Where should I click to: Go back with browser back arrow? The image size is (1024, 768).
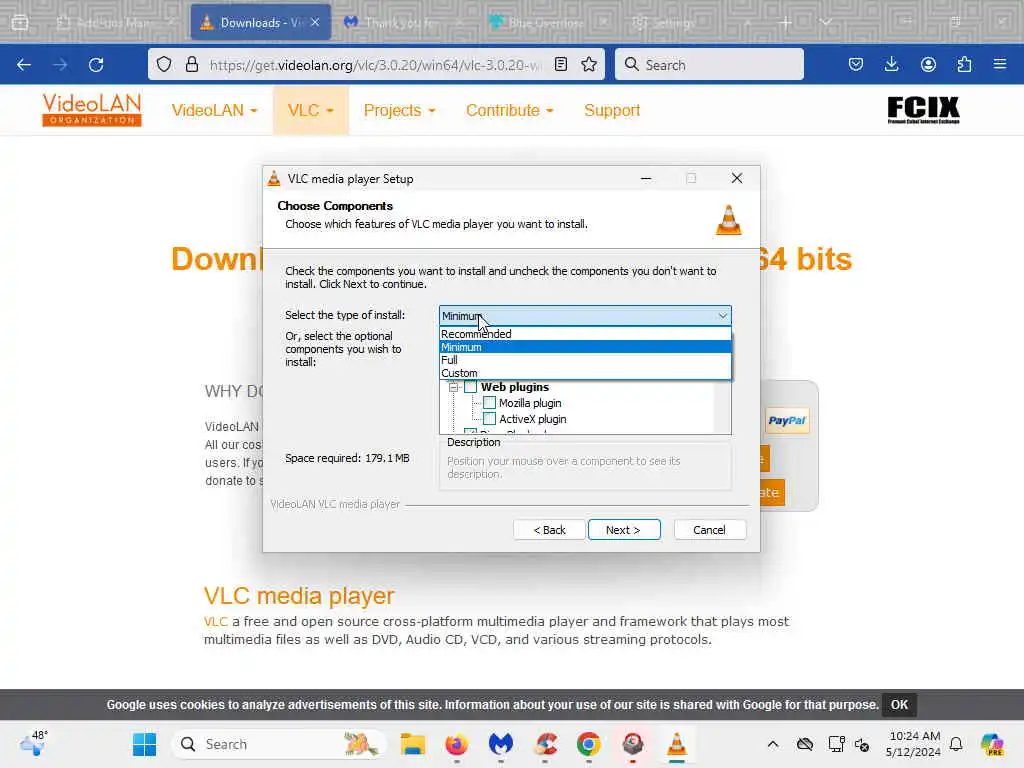(24, 65)
